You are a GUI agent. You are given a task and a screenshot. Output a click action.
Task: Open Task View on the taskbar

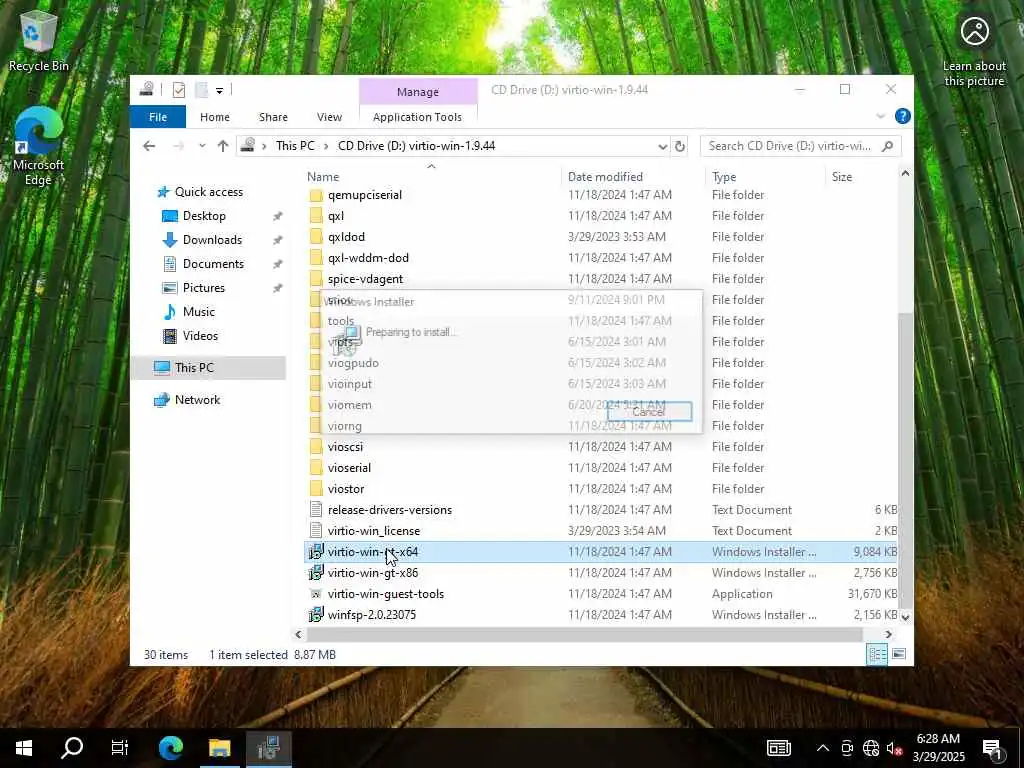pos(120,747)
